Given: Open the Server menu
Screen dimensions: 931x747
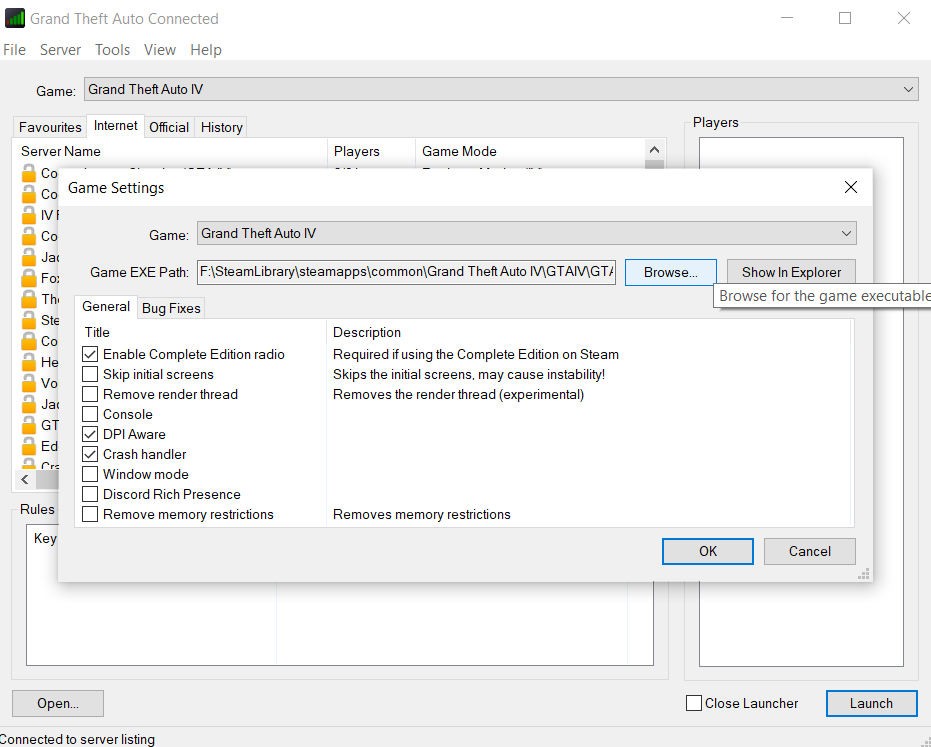Looking at the screenshot, I should (x=60, y=50).
